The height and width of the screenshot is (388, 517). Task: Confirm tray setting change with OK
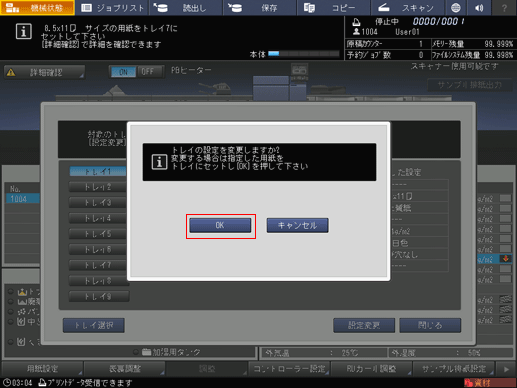click(x=220, y=226)
